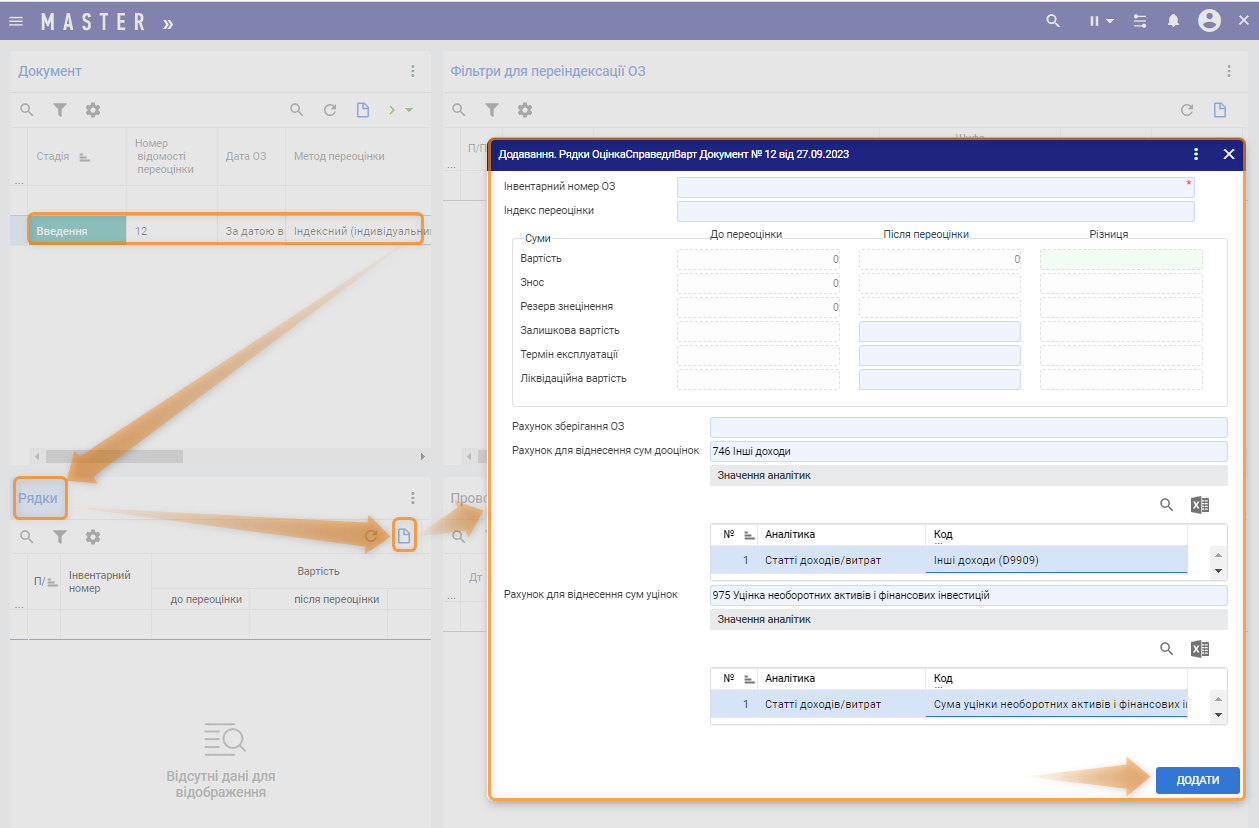Image resolution: width=1259 pixels, height=828 pixels.
Task: Select the Введення document row
Action: coord(76,231)
